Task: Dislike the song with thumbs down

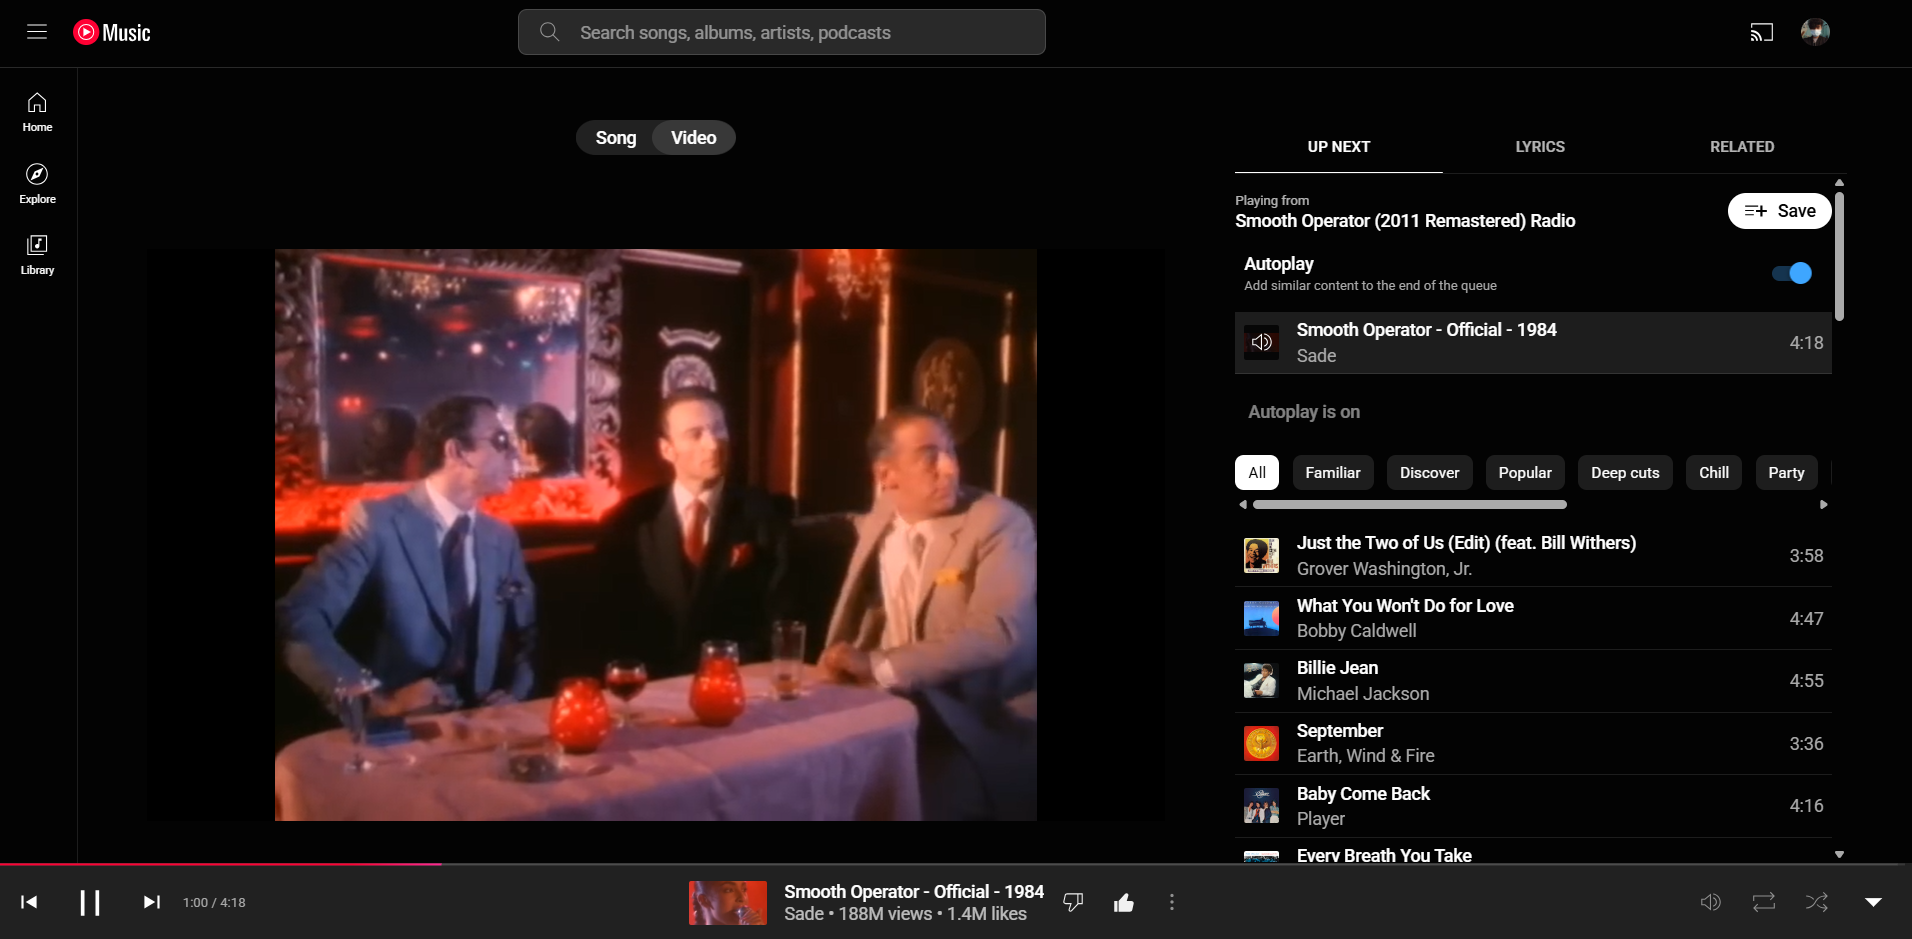Action: 1073,902
